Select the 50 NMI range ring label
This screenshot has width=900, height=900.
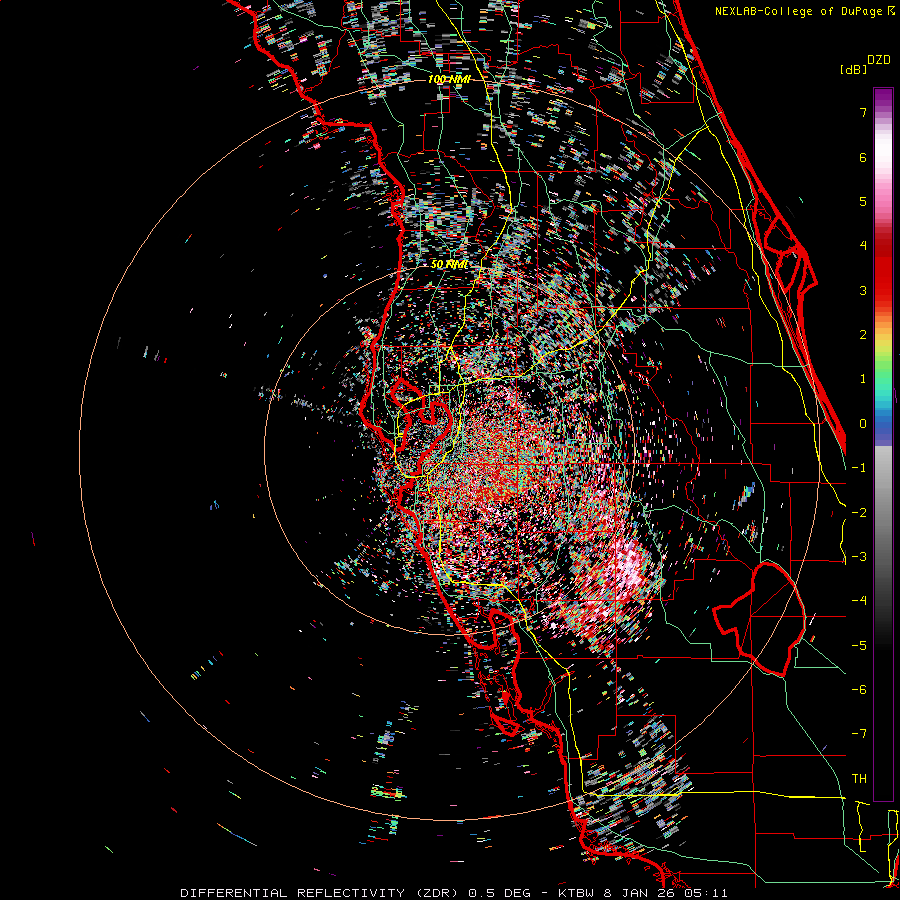449,264
